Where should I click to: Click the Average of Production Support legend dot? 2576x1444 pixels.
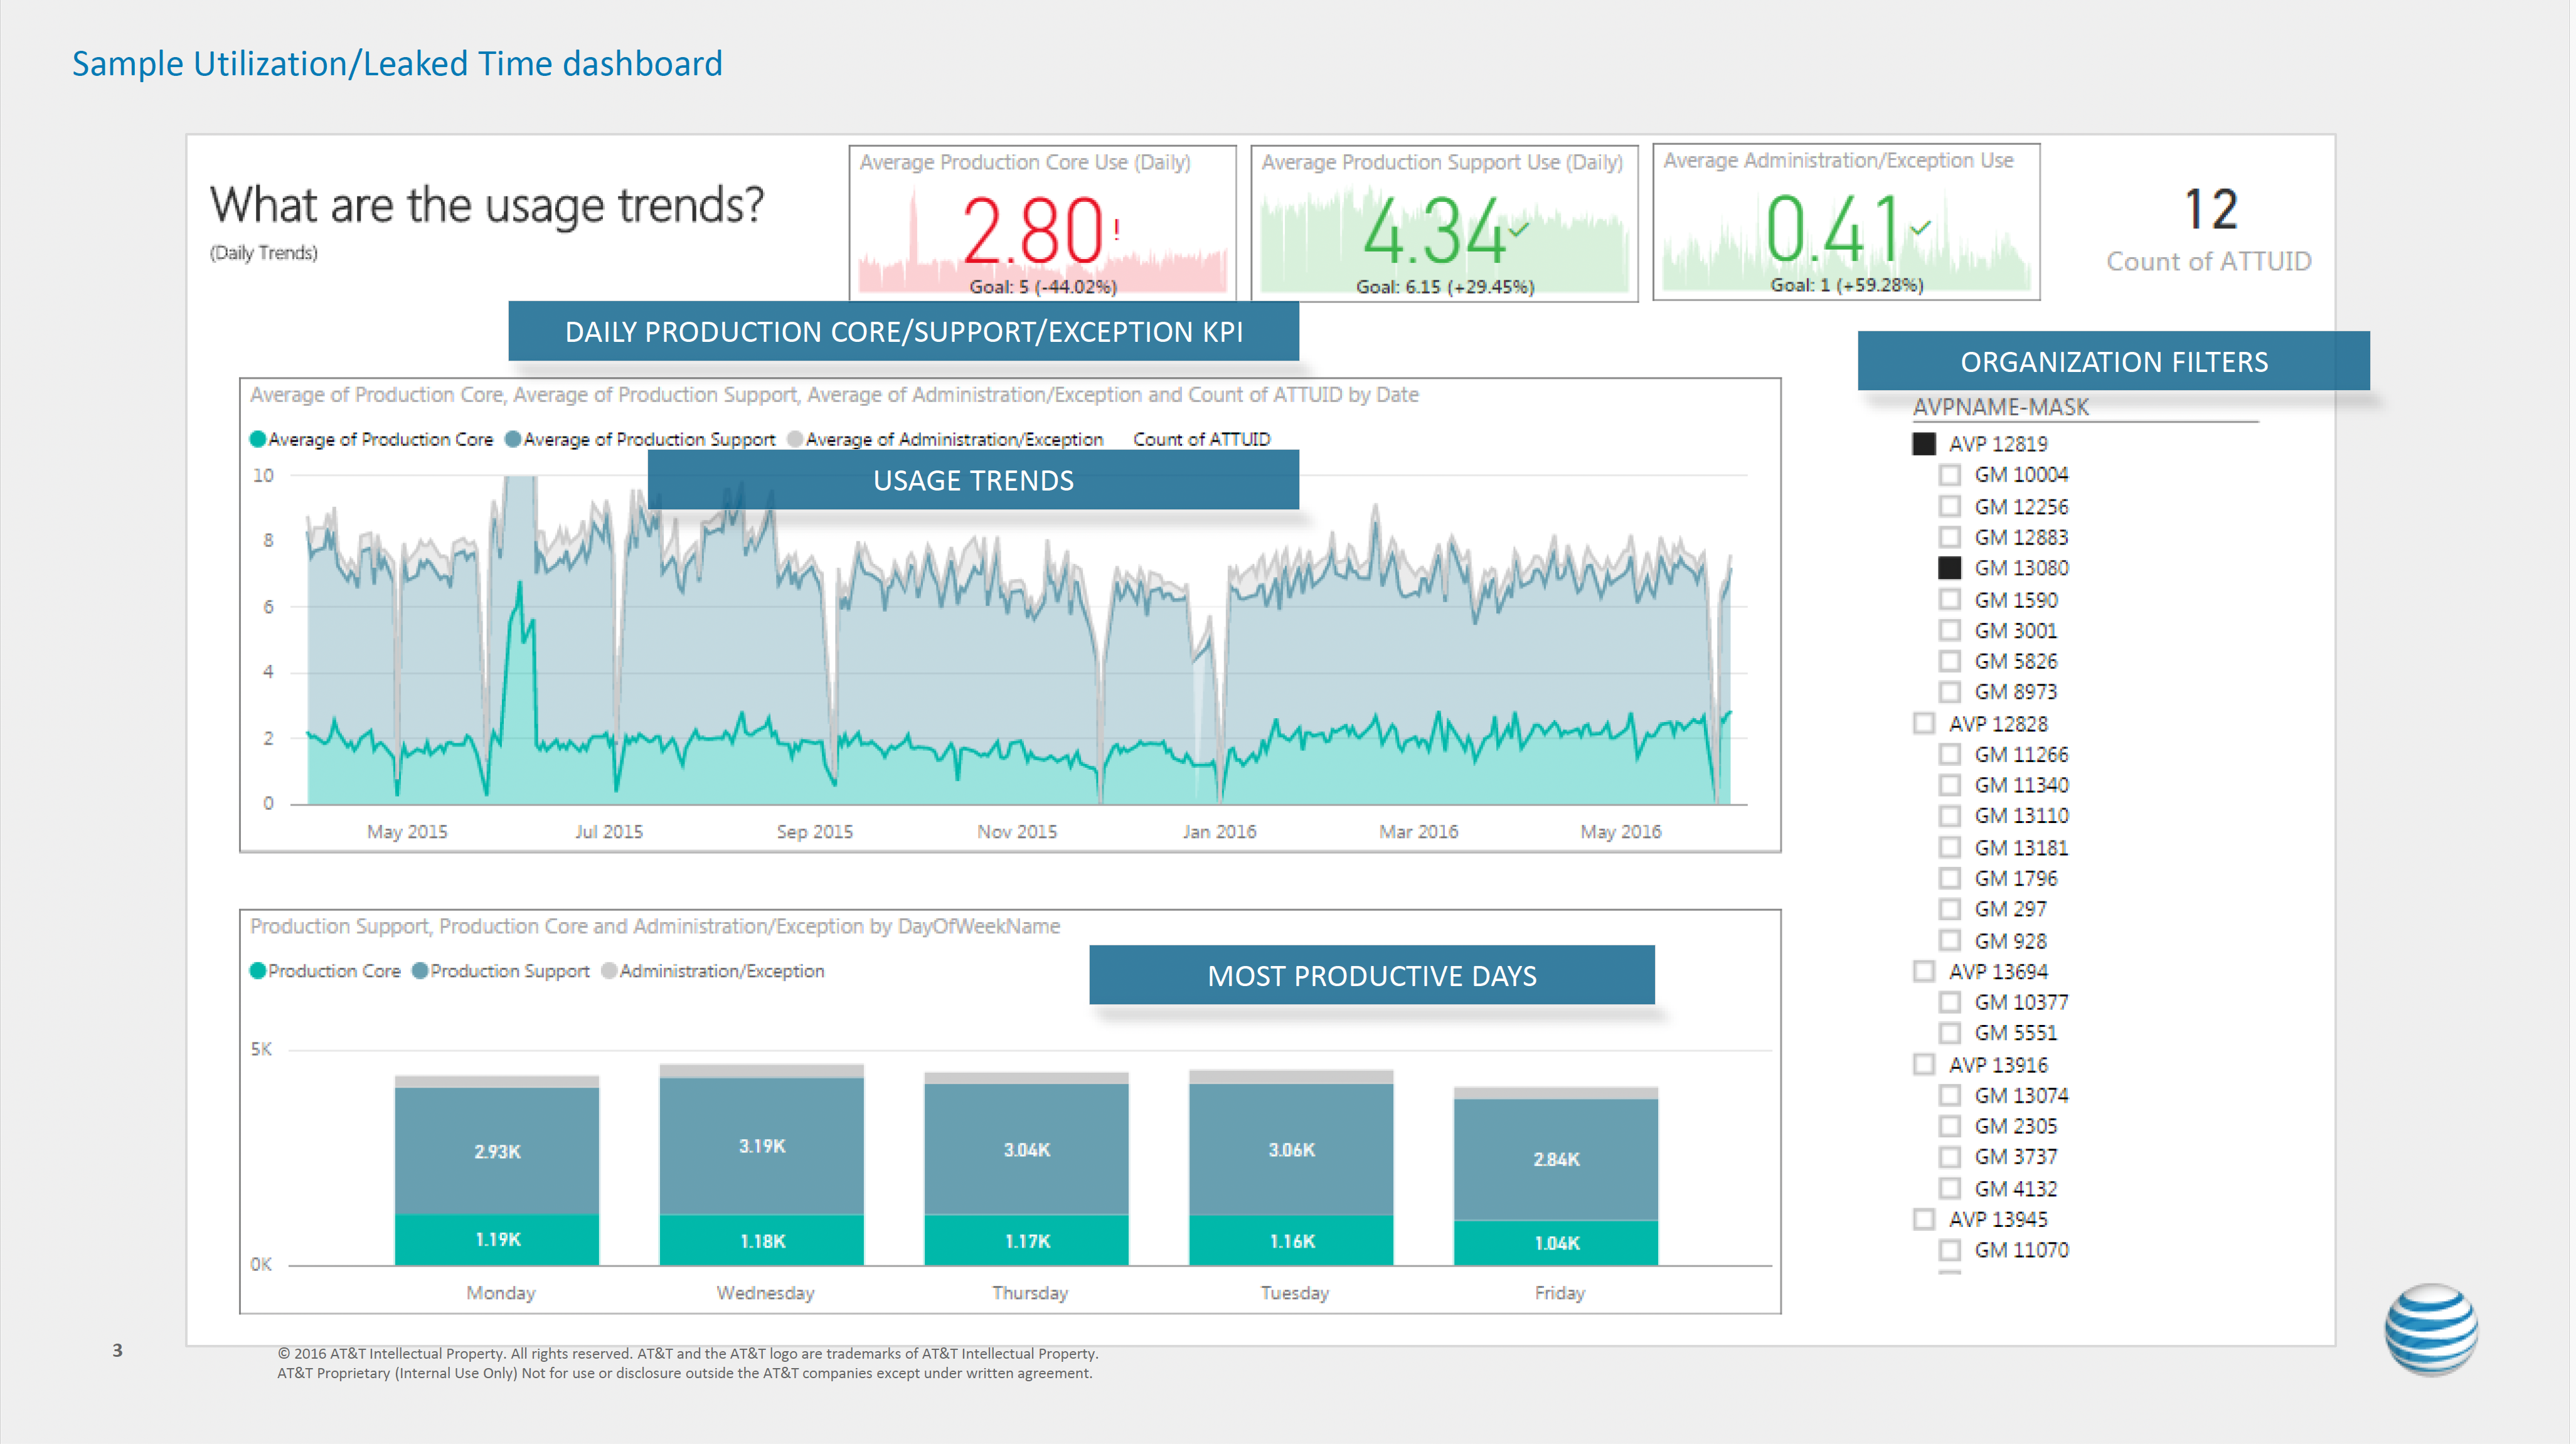[x=513, y=439]
